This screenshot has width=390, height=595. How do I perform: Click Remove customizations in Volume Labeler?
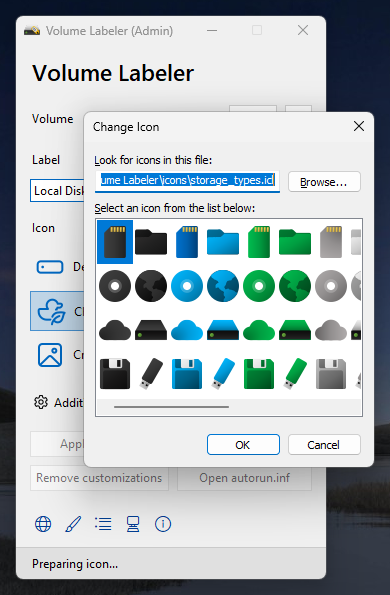99,478
